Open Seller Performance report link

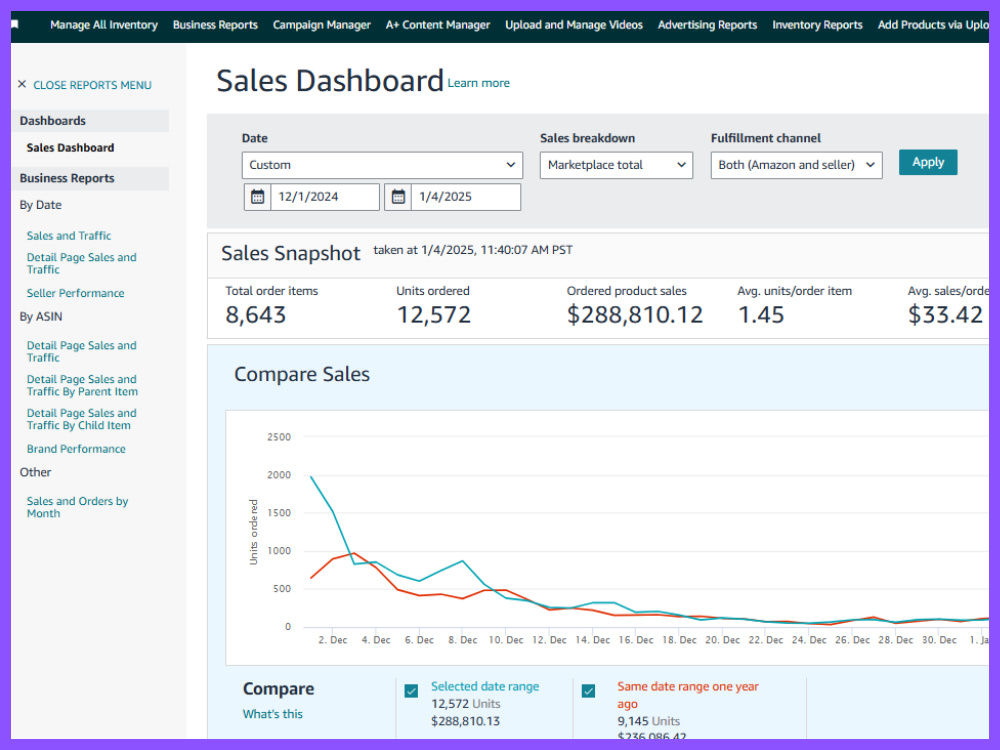(75, 293)
